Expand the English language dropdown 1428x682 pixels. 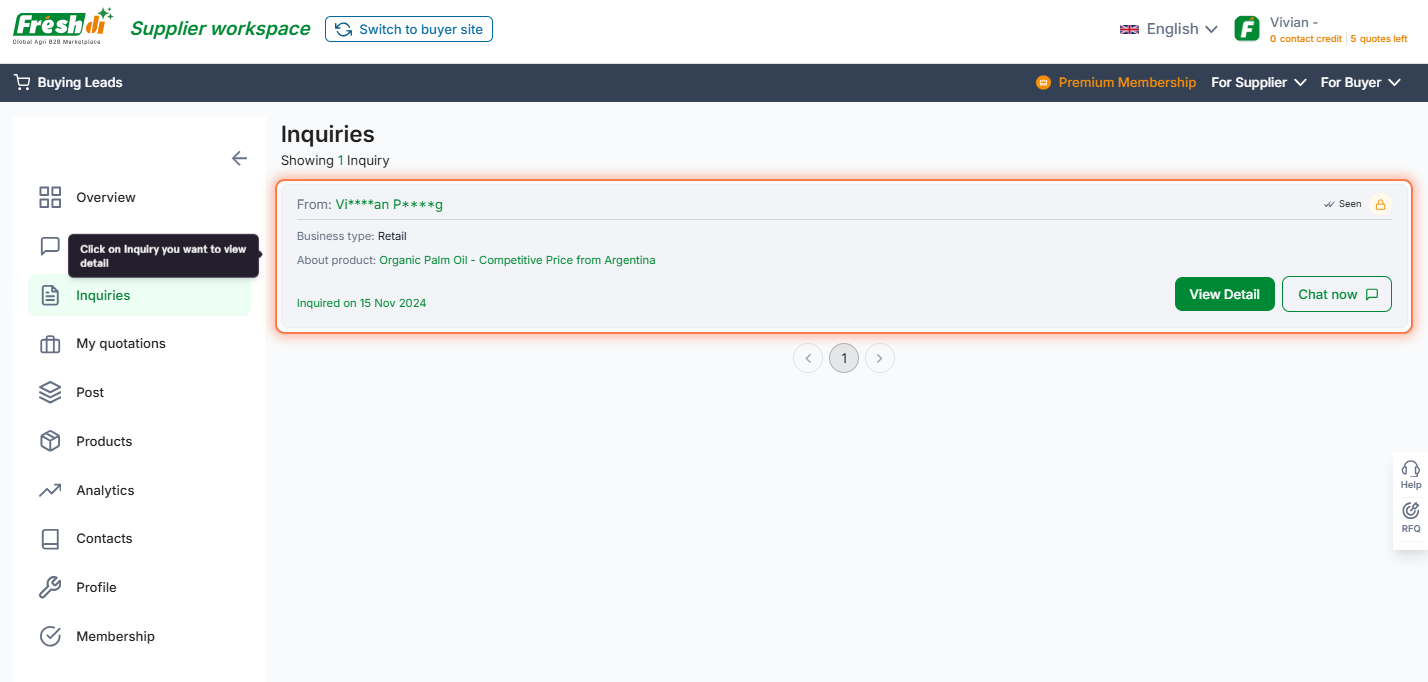(x=1168, y=29)
